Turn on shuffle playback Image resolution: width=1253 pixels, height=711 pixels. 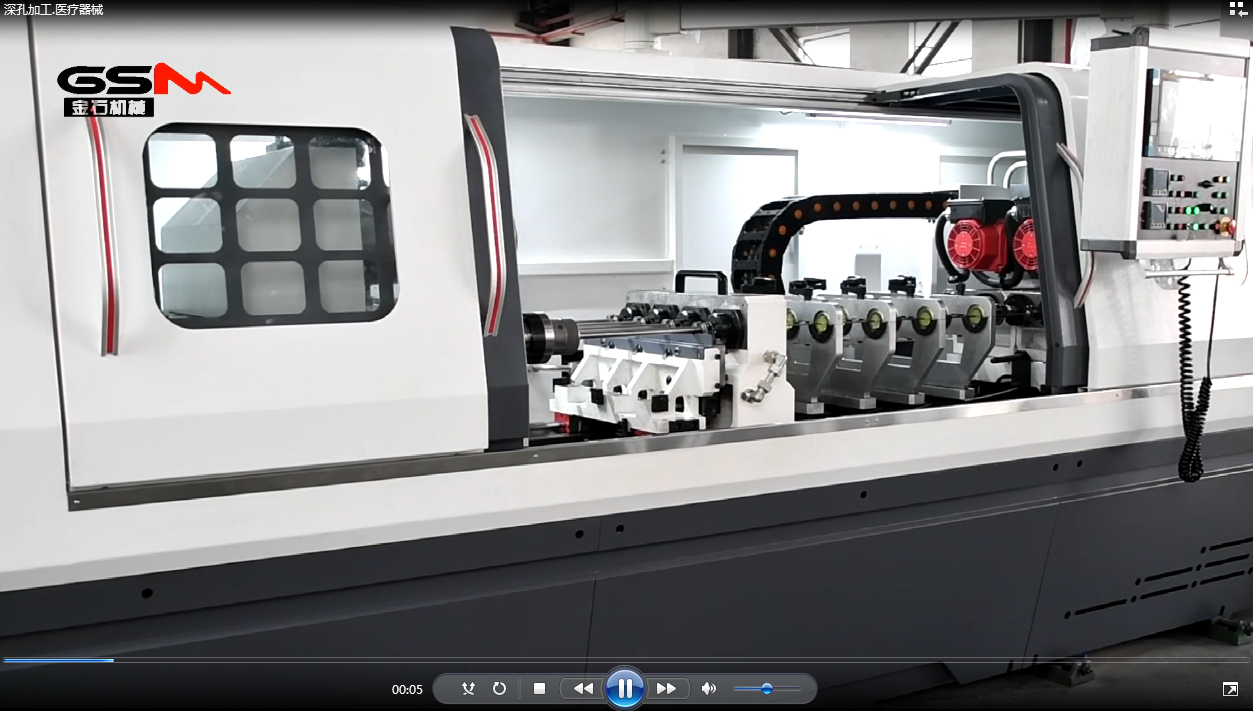coord(468,689)
